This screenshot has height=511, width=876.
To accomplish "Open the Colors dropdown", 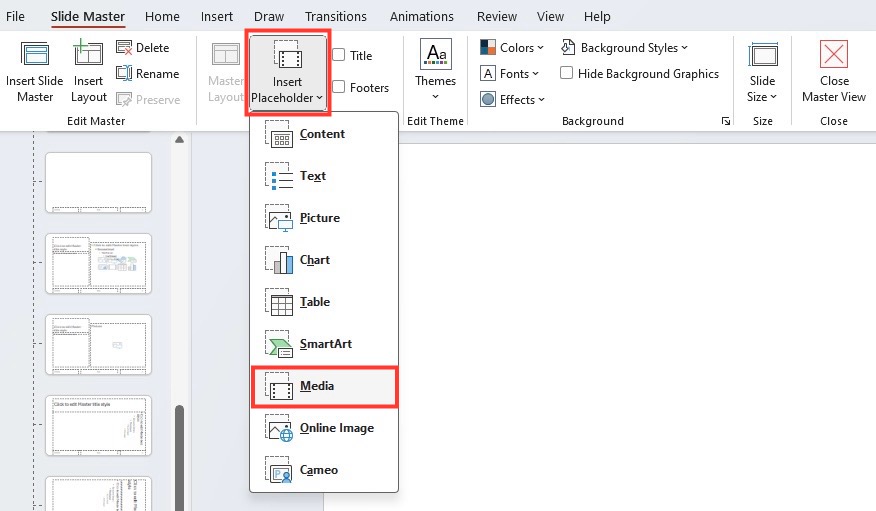I will coord(512,47).
